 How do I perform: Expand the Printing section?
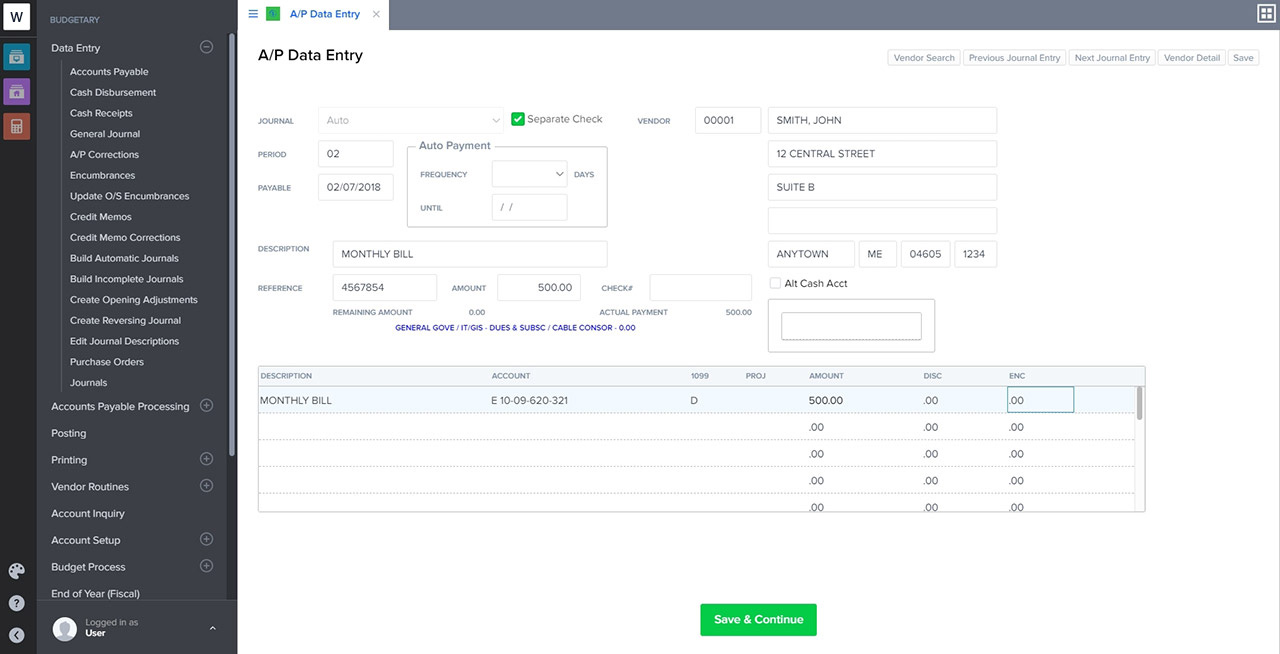(x=207, y=460)
